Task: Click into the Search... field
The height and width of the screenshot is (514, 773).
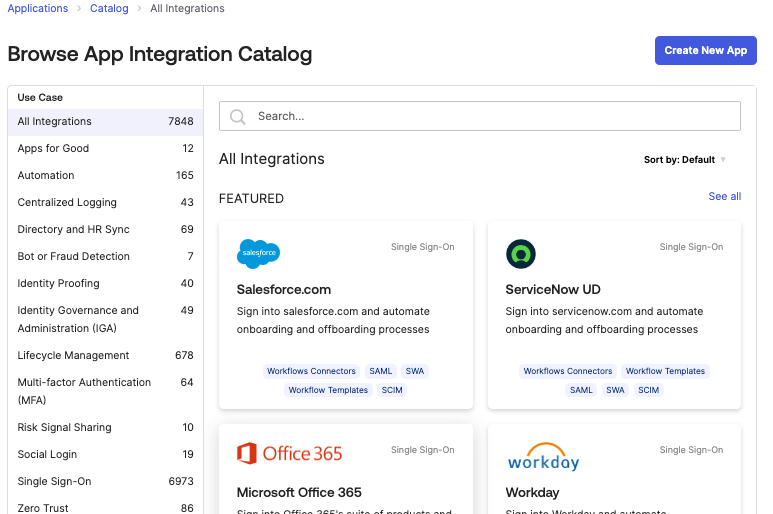Action: [480, 116]
